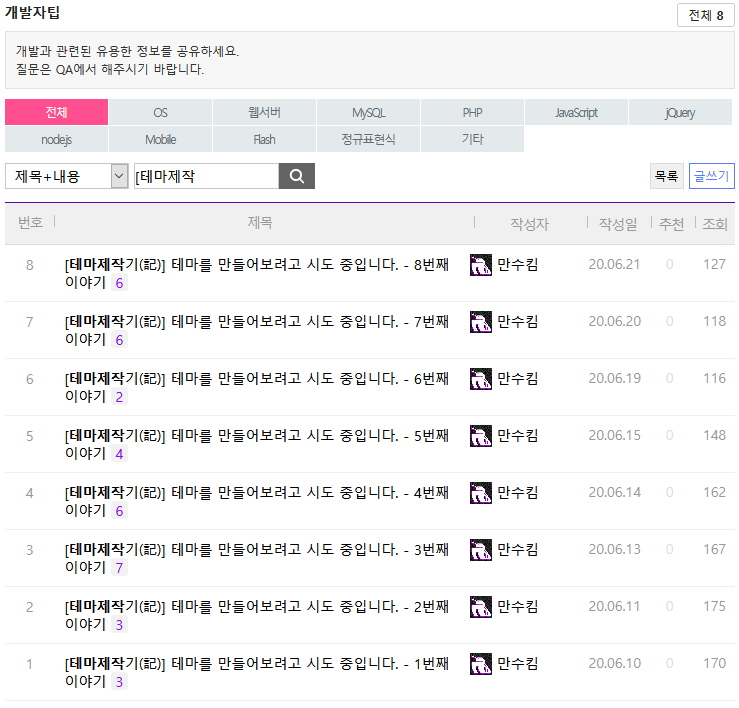Screen dimensions: 739x708
Task: Open comment count badge on post 3
Action: (120, 568)
